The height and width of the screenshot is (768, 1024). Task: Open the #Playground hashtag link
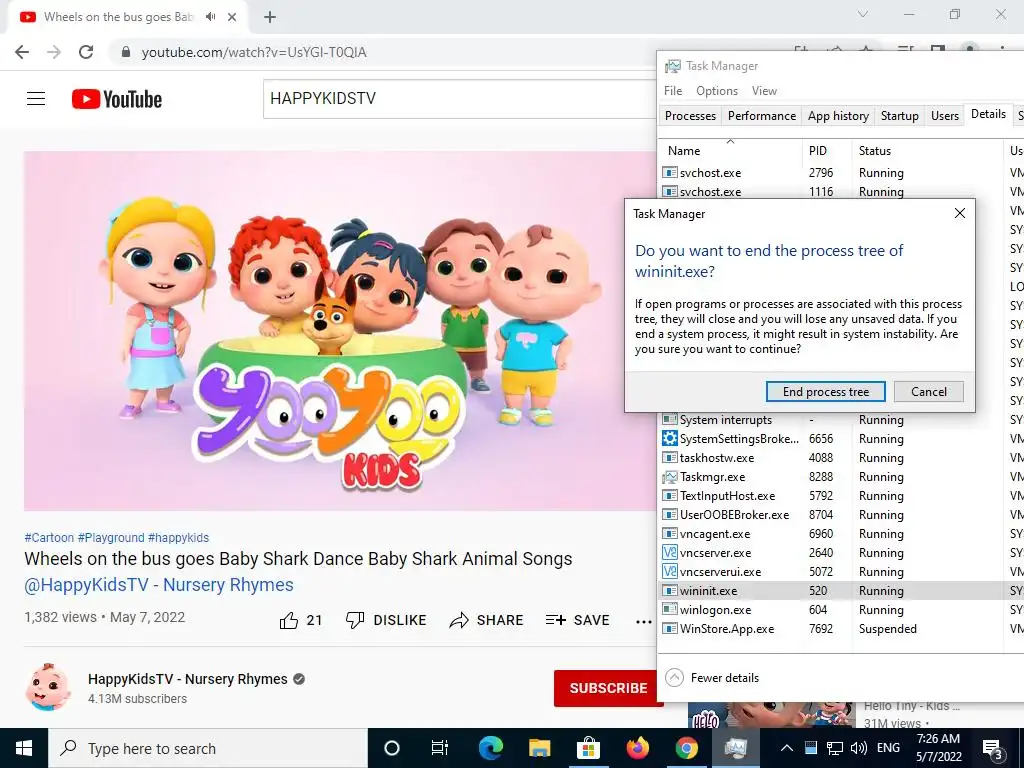pos(111,537)
